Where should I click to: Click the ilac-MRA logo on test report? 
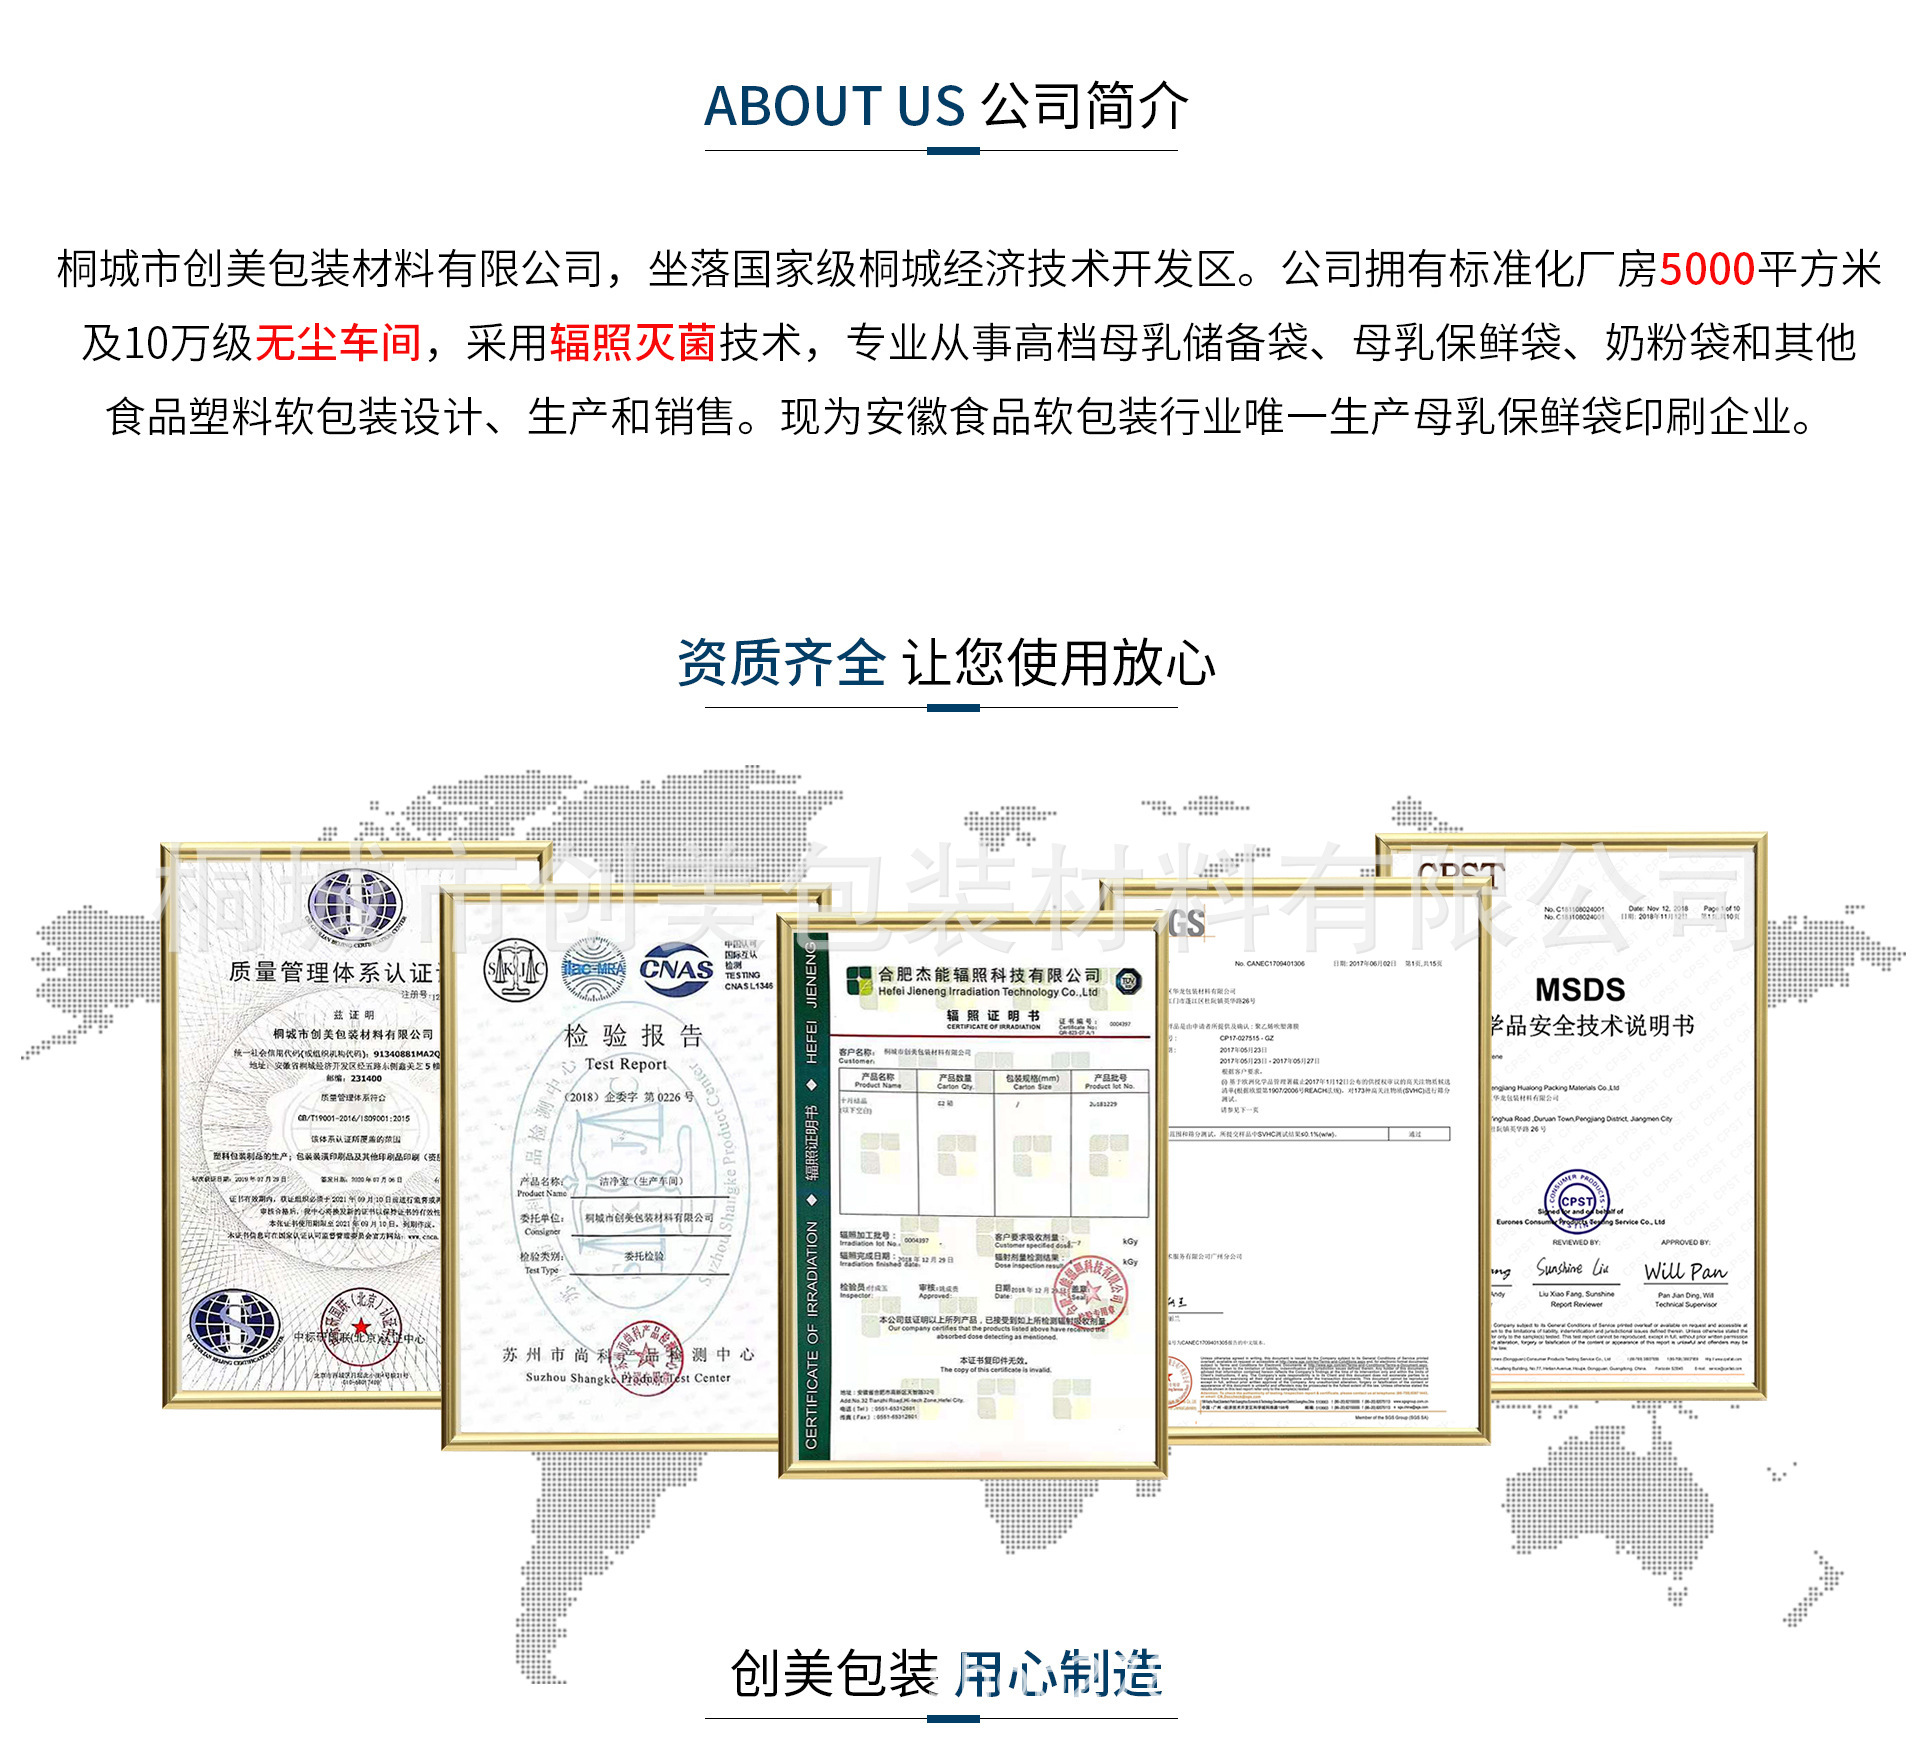pyautogui.click(x=593, y=969)
